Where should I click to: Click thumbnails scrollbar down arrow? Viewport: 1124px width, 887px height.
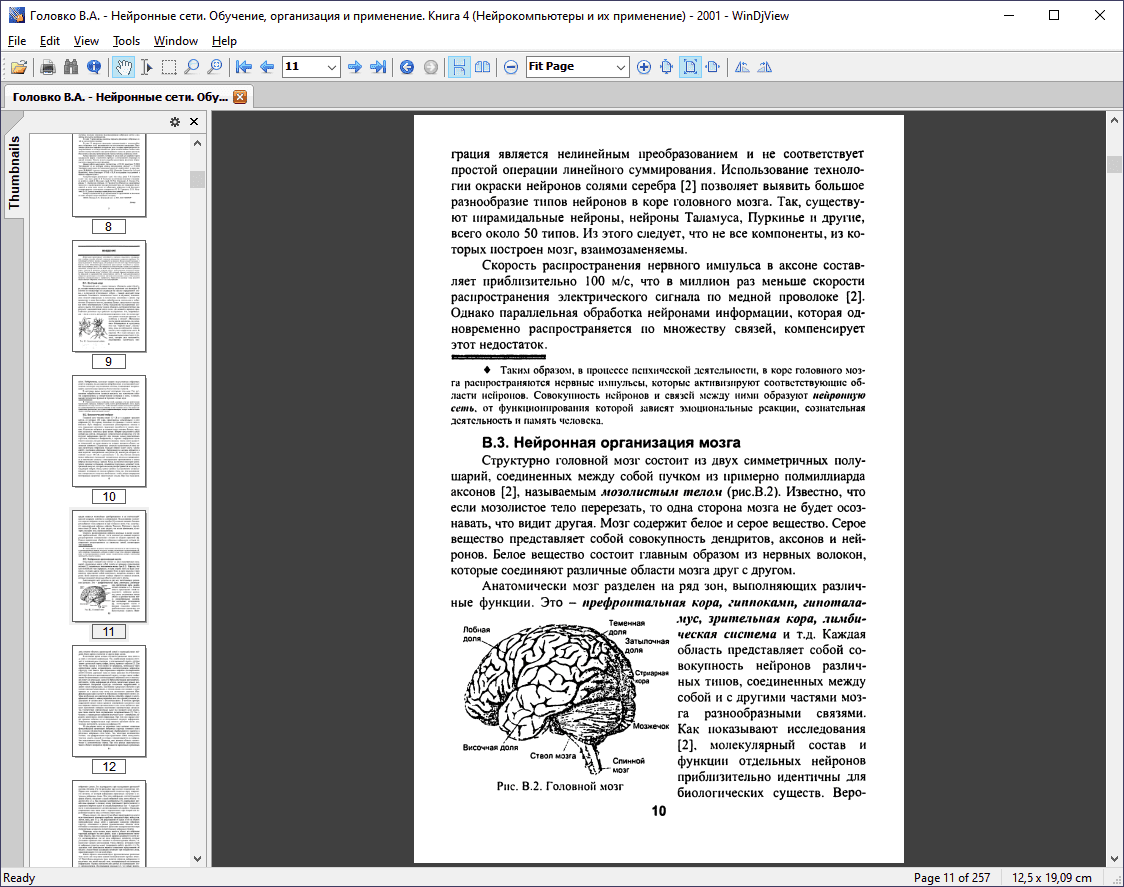coord(197,858)
